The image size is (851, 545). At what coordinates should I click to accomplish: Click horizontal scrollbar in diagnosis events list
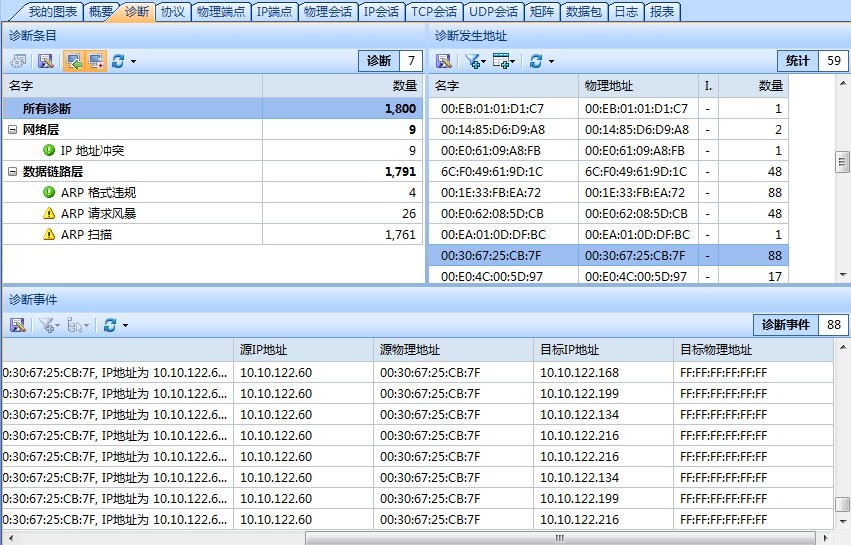[x=558, y=537]
